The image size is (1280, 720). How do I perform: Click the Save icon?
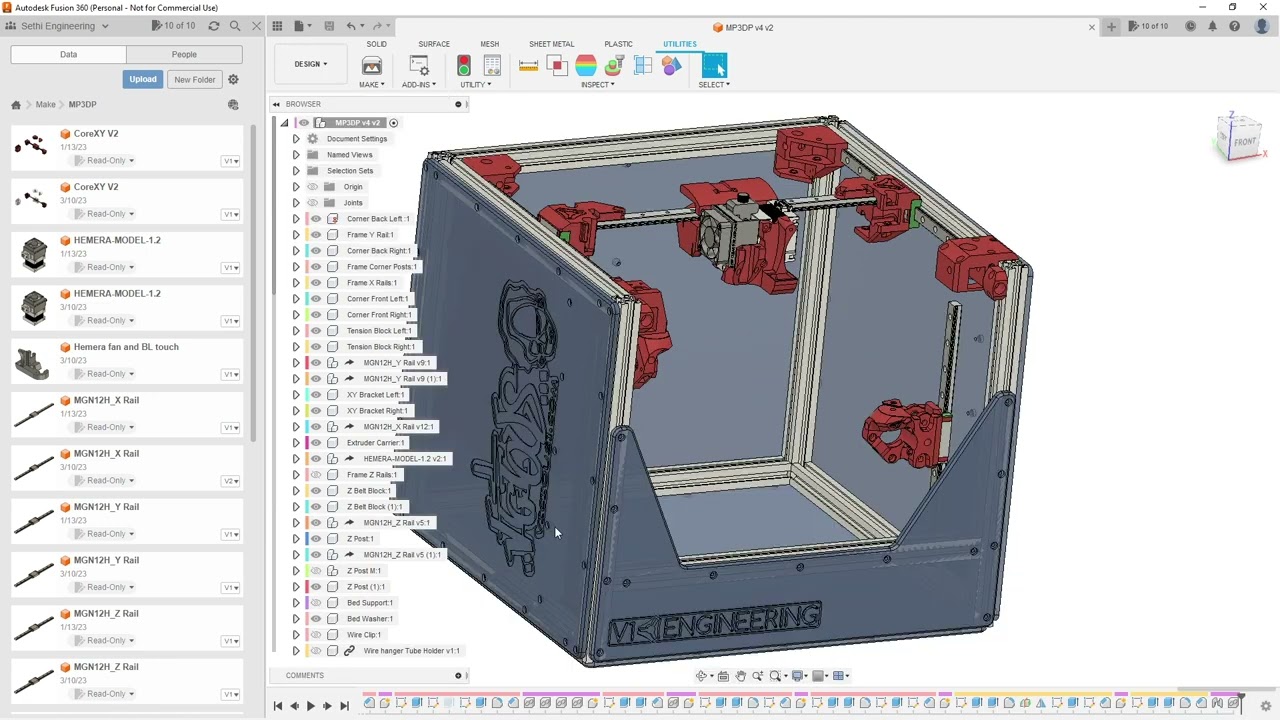point(327,26)
